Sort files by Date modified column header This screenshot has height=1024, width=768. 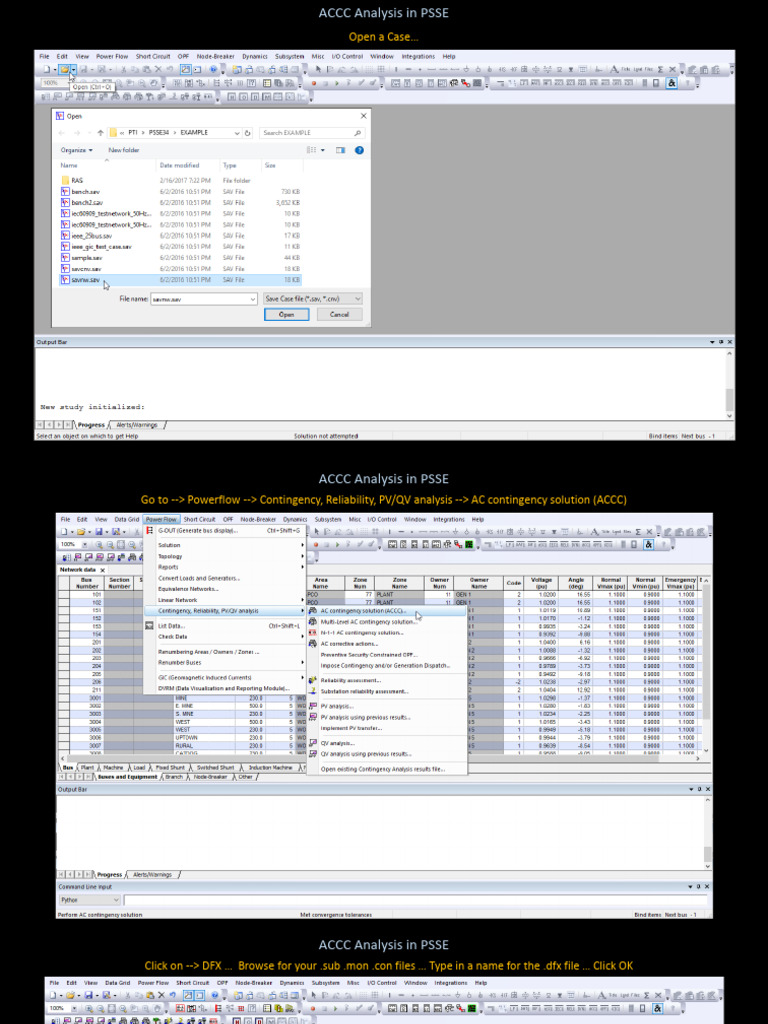(x=179, y=165)
